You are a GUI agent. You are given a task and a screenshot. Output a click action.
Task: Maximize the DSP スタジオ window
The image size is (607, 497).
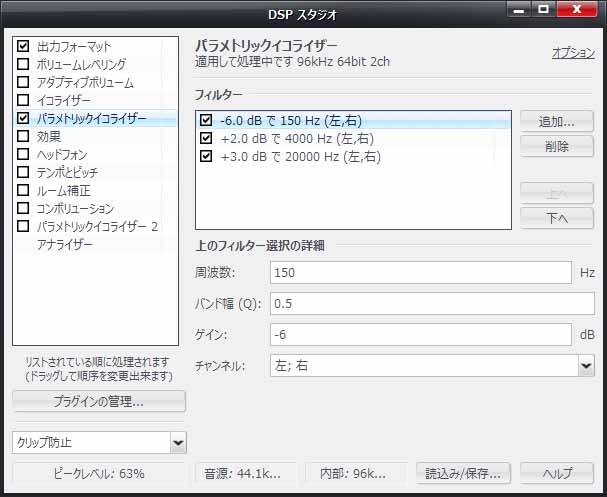coord(544,9)
